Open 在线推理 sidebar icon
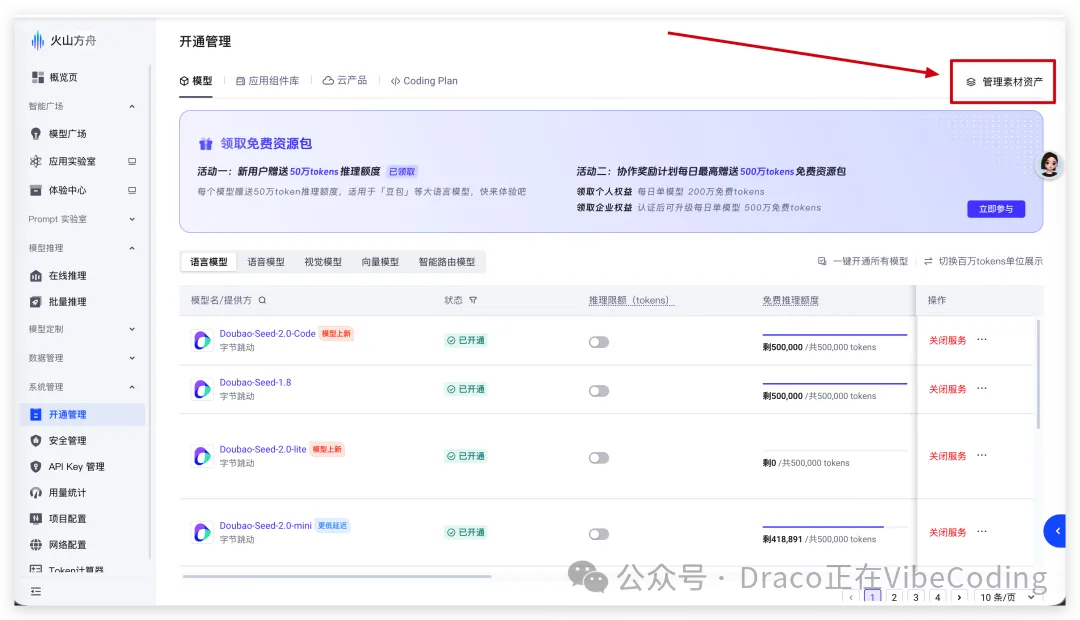 click(x=36, y=276)
